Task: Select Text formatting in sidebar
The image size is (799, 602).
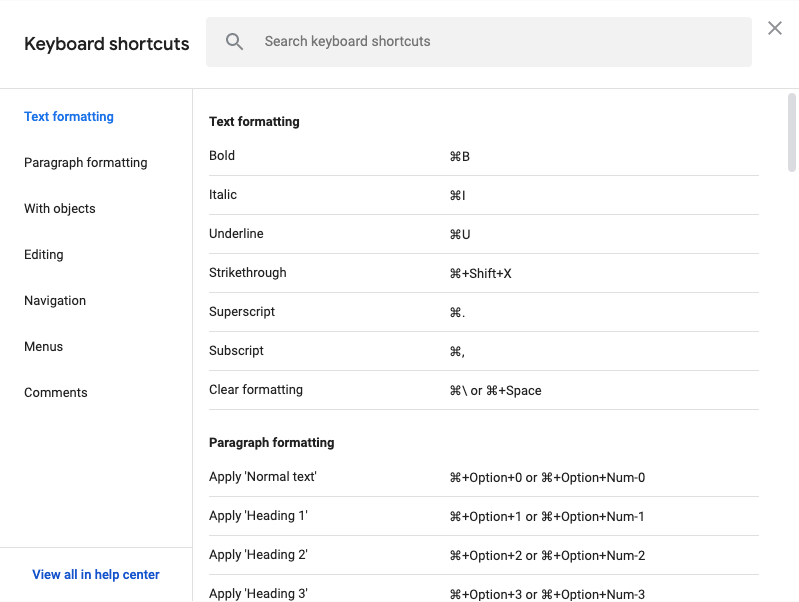Action: pyautogui.click(x=69, y=117)
